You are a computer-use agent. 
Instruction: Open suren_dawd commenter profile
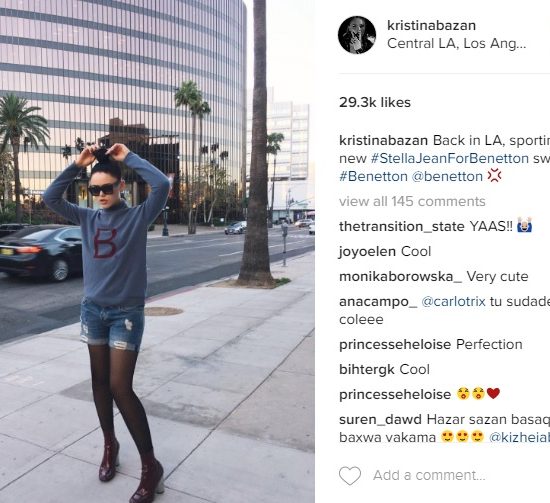pyautogui.click(x=380, y=420)
